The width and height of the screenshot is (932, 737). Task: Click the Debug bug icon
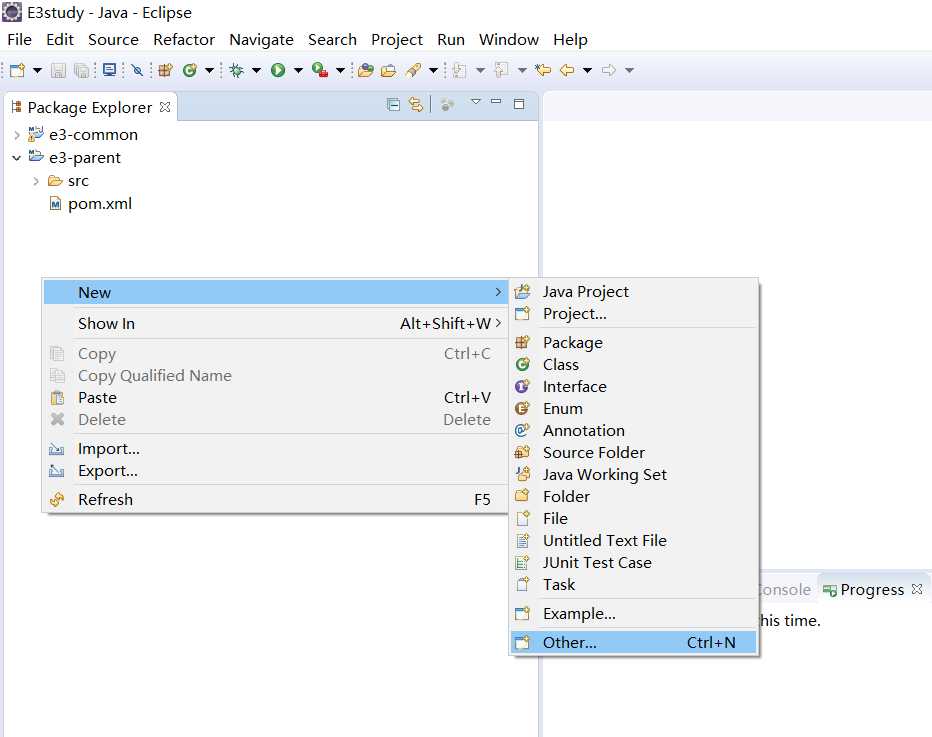(237, 70)
